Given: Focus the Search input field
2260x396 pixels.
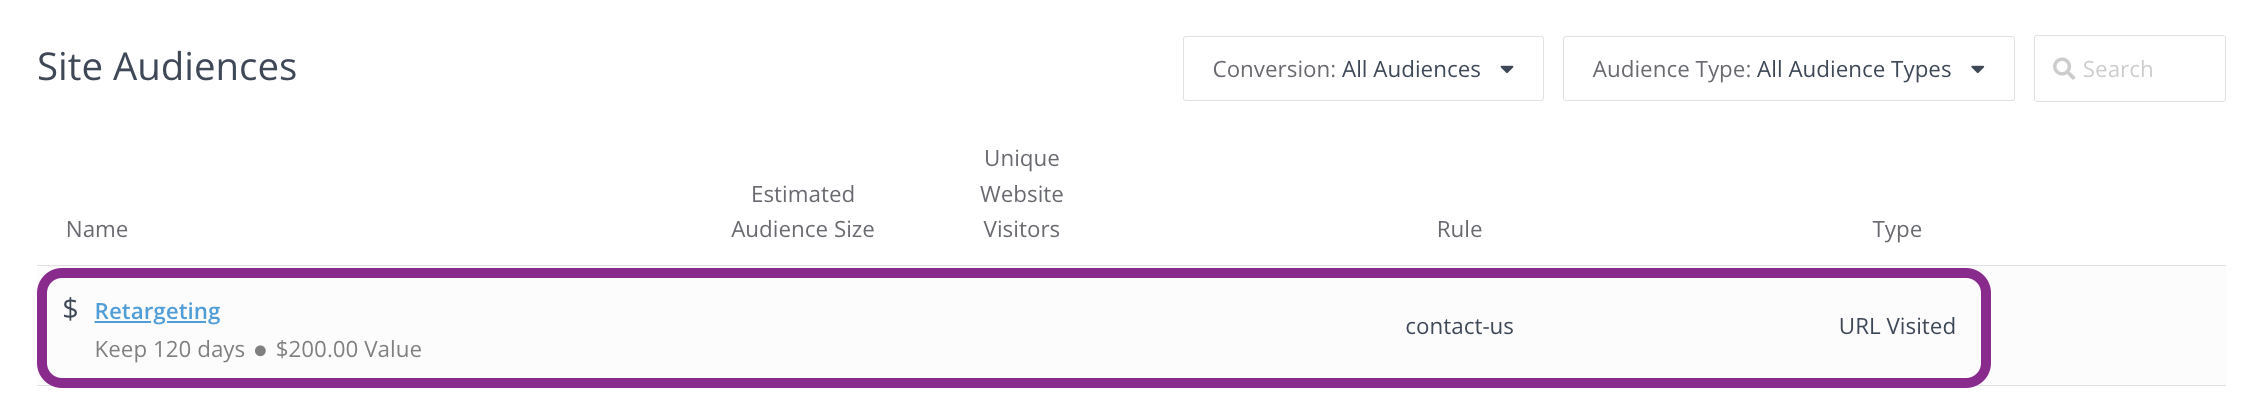Looking at the screenshot, I should tap(2129, 69).
